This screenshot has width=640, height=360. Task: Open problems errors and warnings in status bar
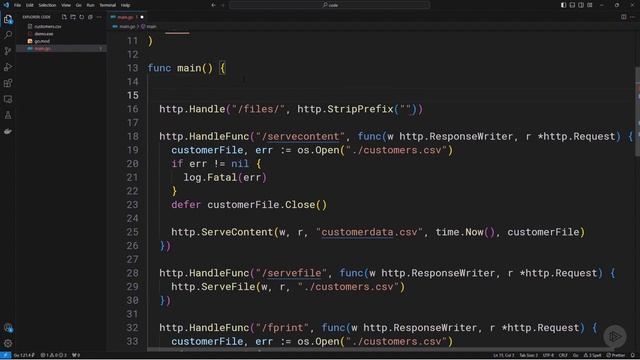click(x=54, y=356)
